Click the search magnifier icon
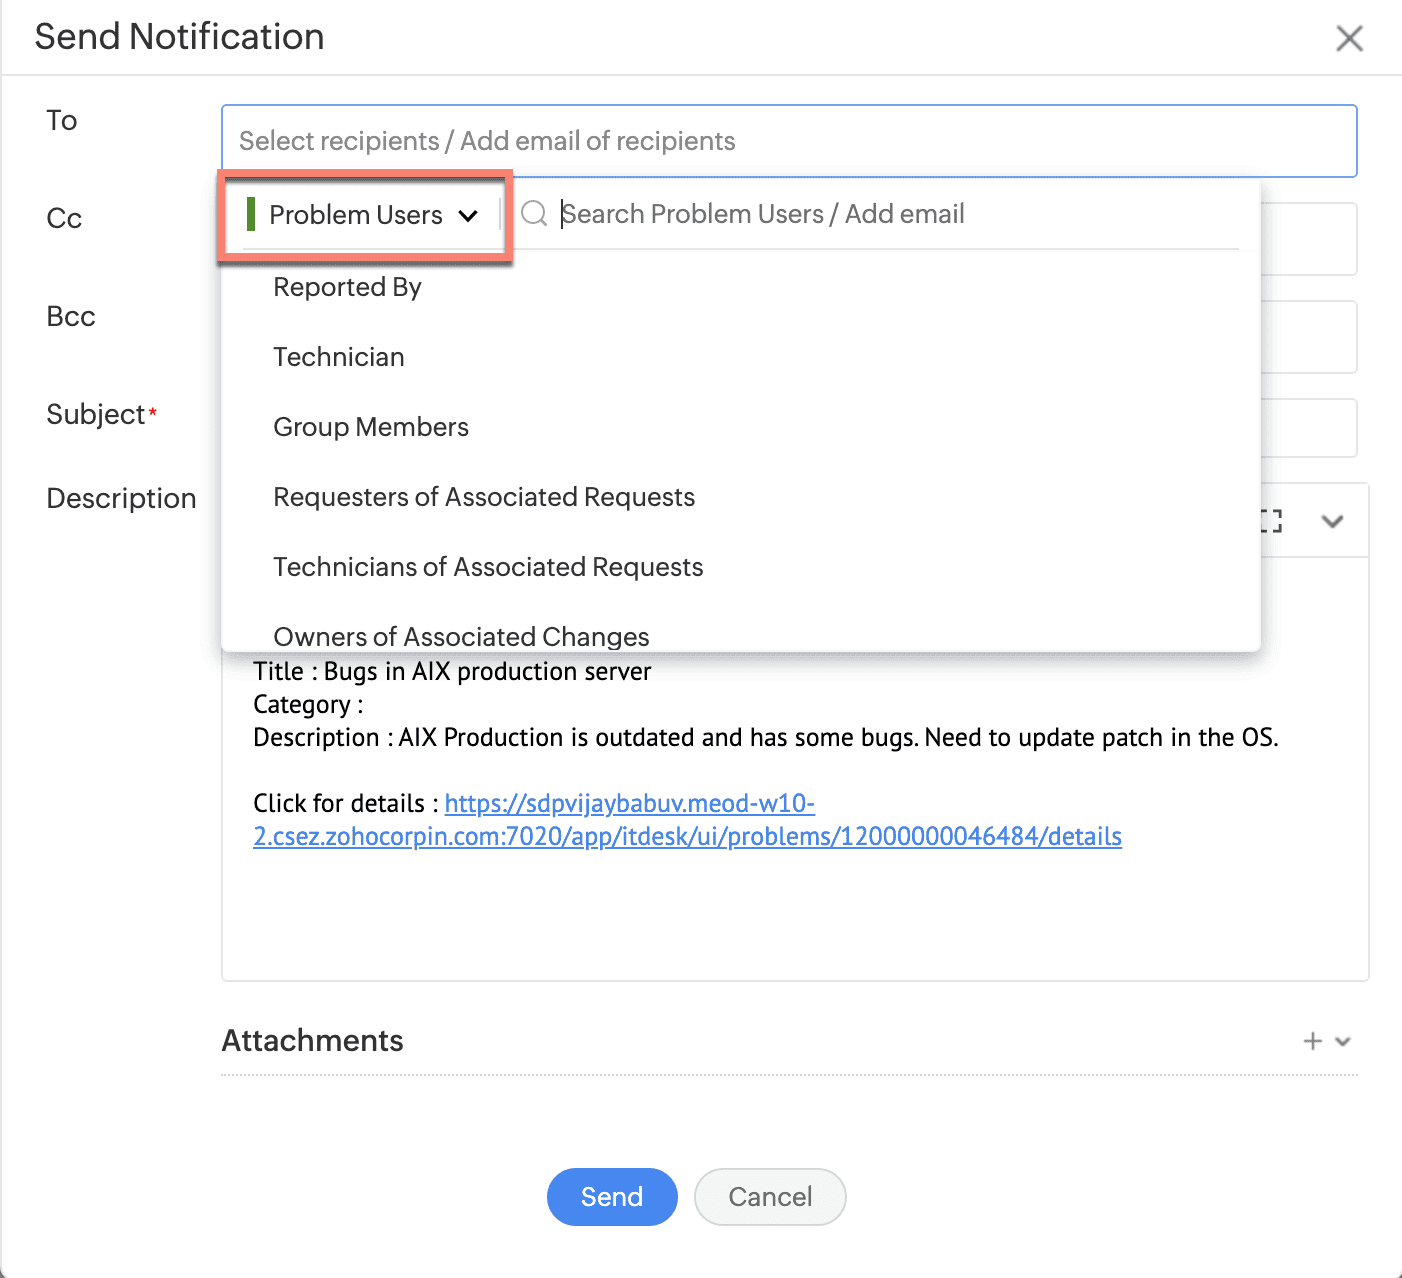This screenshot has width=1402, height=1278. point(534,213)
